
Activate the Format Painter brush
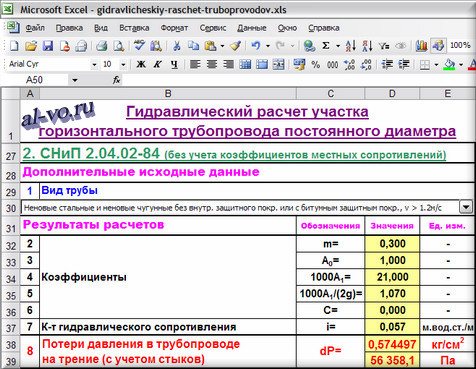pyautogui.click(x=235, y=46)
